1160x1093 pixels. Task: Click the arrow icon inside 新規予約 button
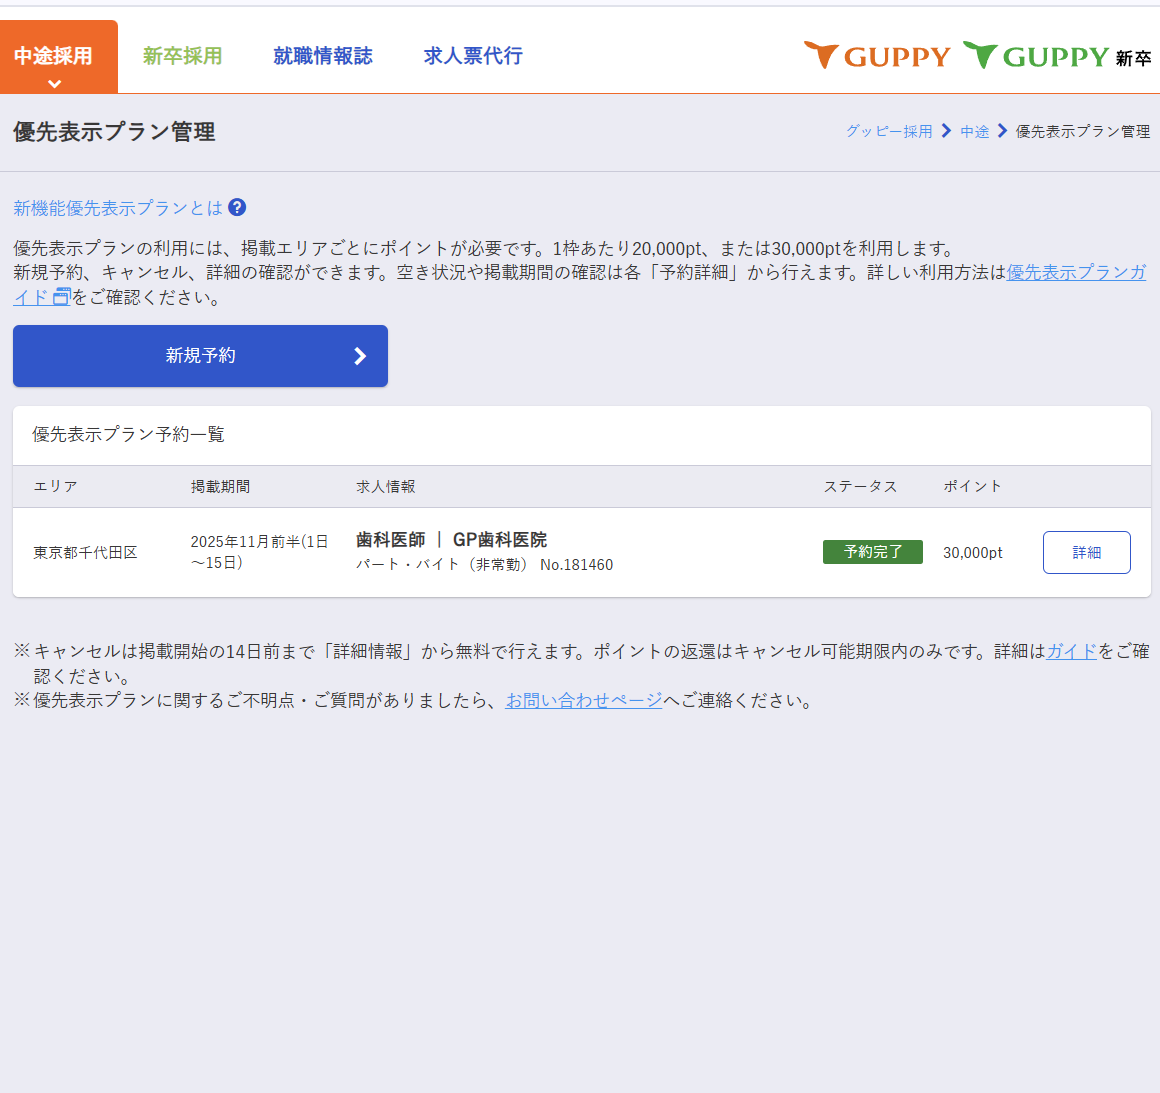(360, 356)
